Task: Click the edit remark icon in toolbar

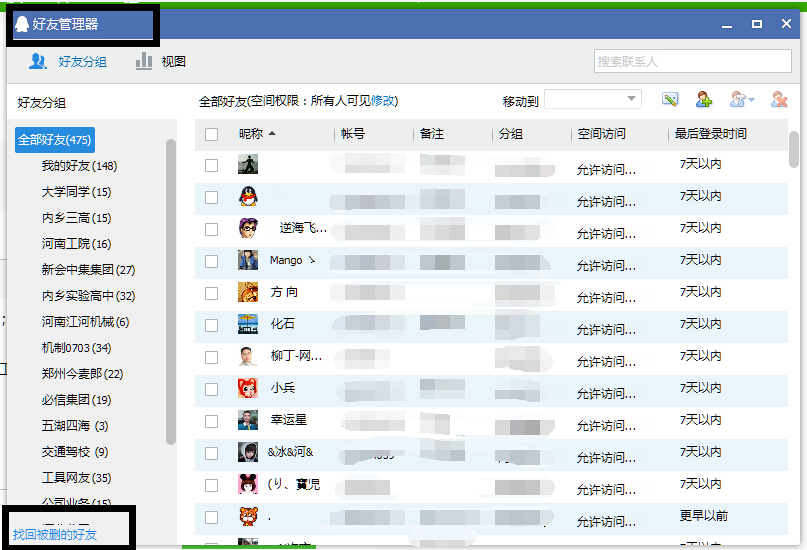Action: click(x=670, y=99)
